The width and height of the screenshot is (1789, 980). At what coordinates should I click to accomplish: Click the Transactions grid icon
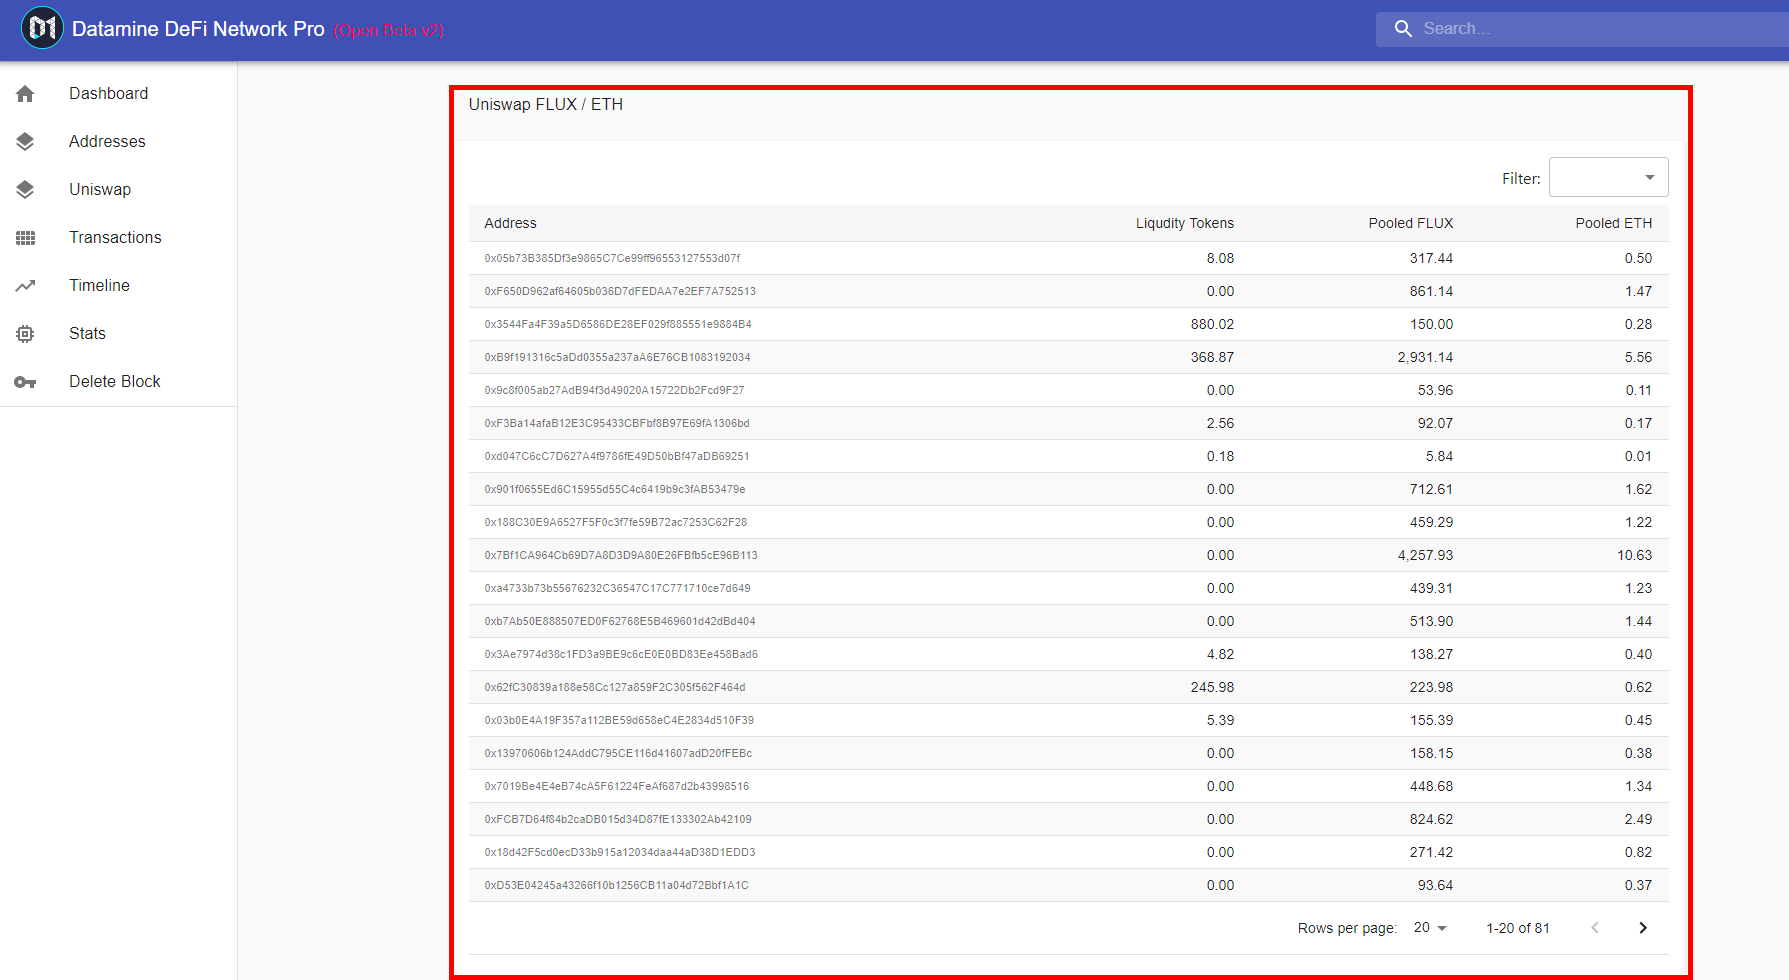pyautogui.click(x=25, y=238)
